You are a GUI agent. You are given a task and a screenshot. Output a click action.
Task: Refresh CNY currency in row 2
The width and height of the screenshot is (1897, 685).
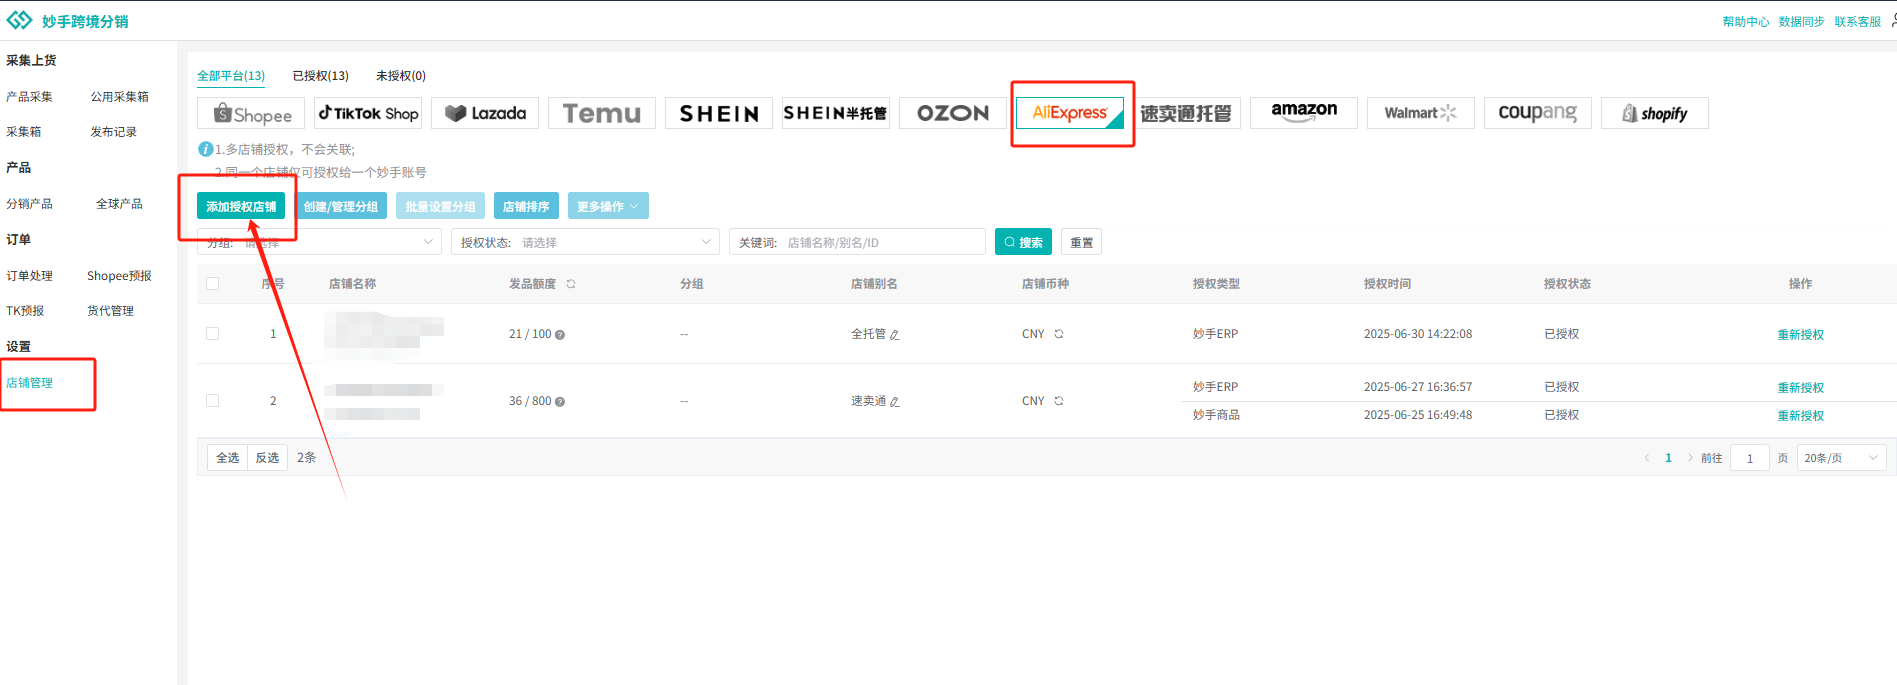coord(1059,401)
